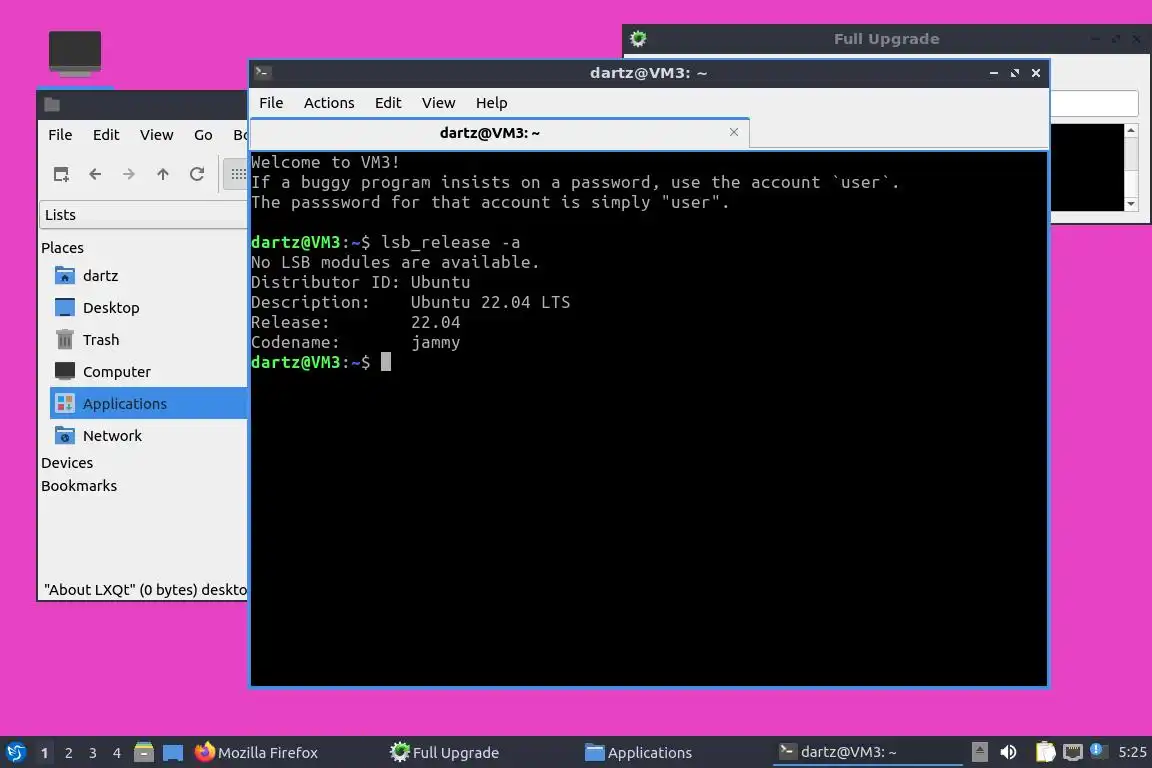The image size is (1152, 768).
Task: Open the removable media eject tray icon
Action: click(979, 752)
